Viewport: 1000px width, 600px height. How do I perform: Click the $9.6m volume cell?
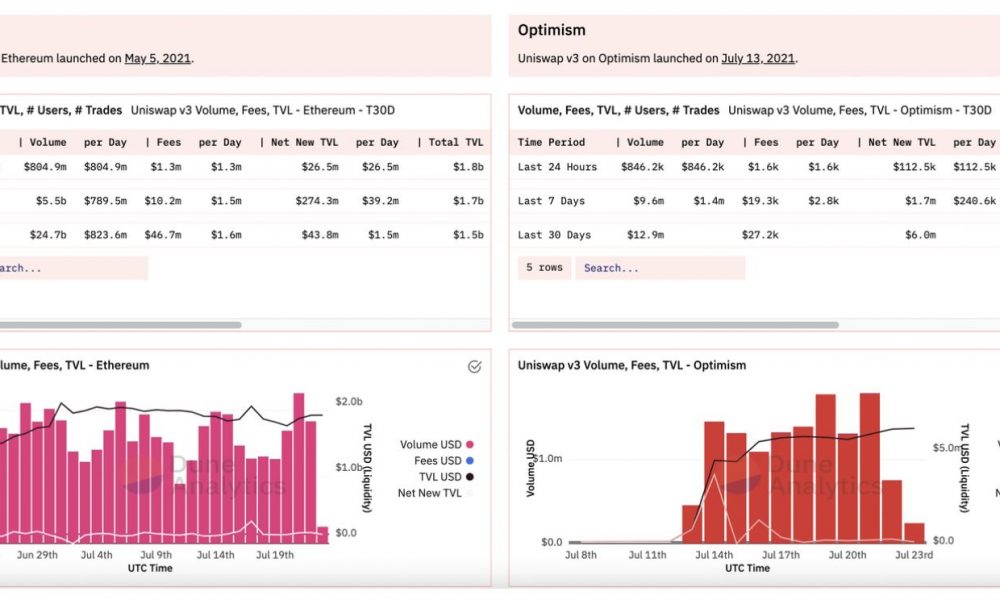(x=649, y=201)
